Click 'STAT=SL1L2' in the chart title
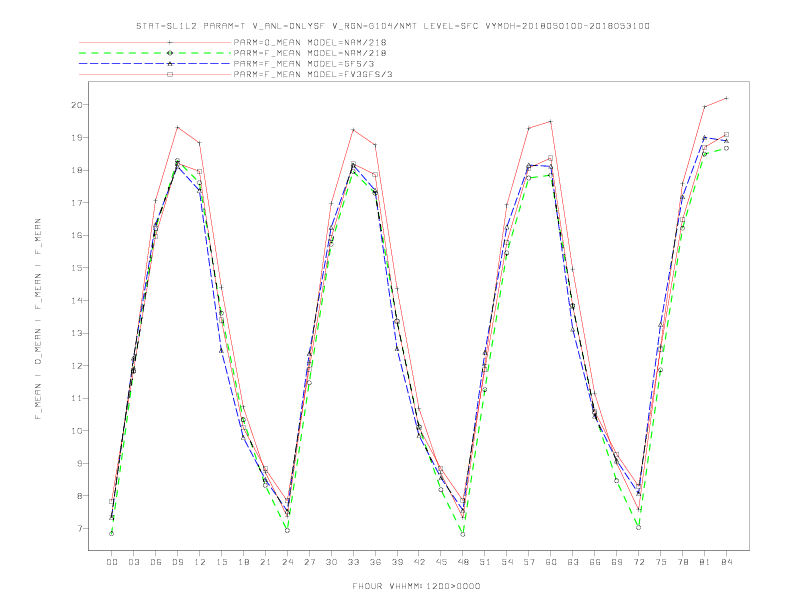This screenshot has height=612, width=792. (167, 26)
